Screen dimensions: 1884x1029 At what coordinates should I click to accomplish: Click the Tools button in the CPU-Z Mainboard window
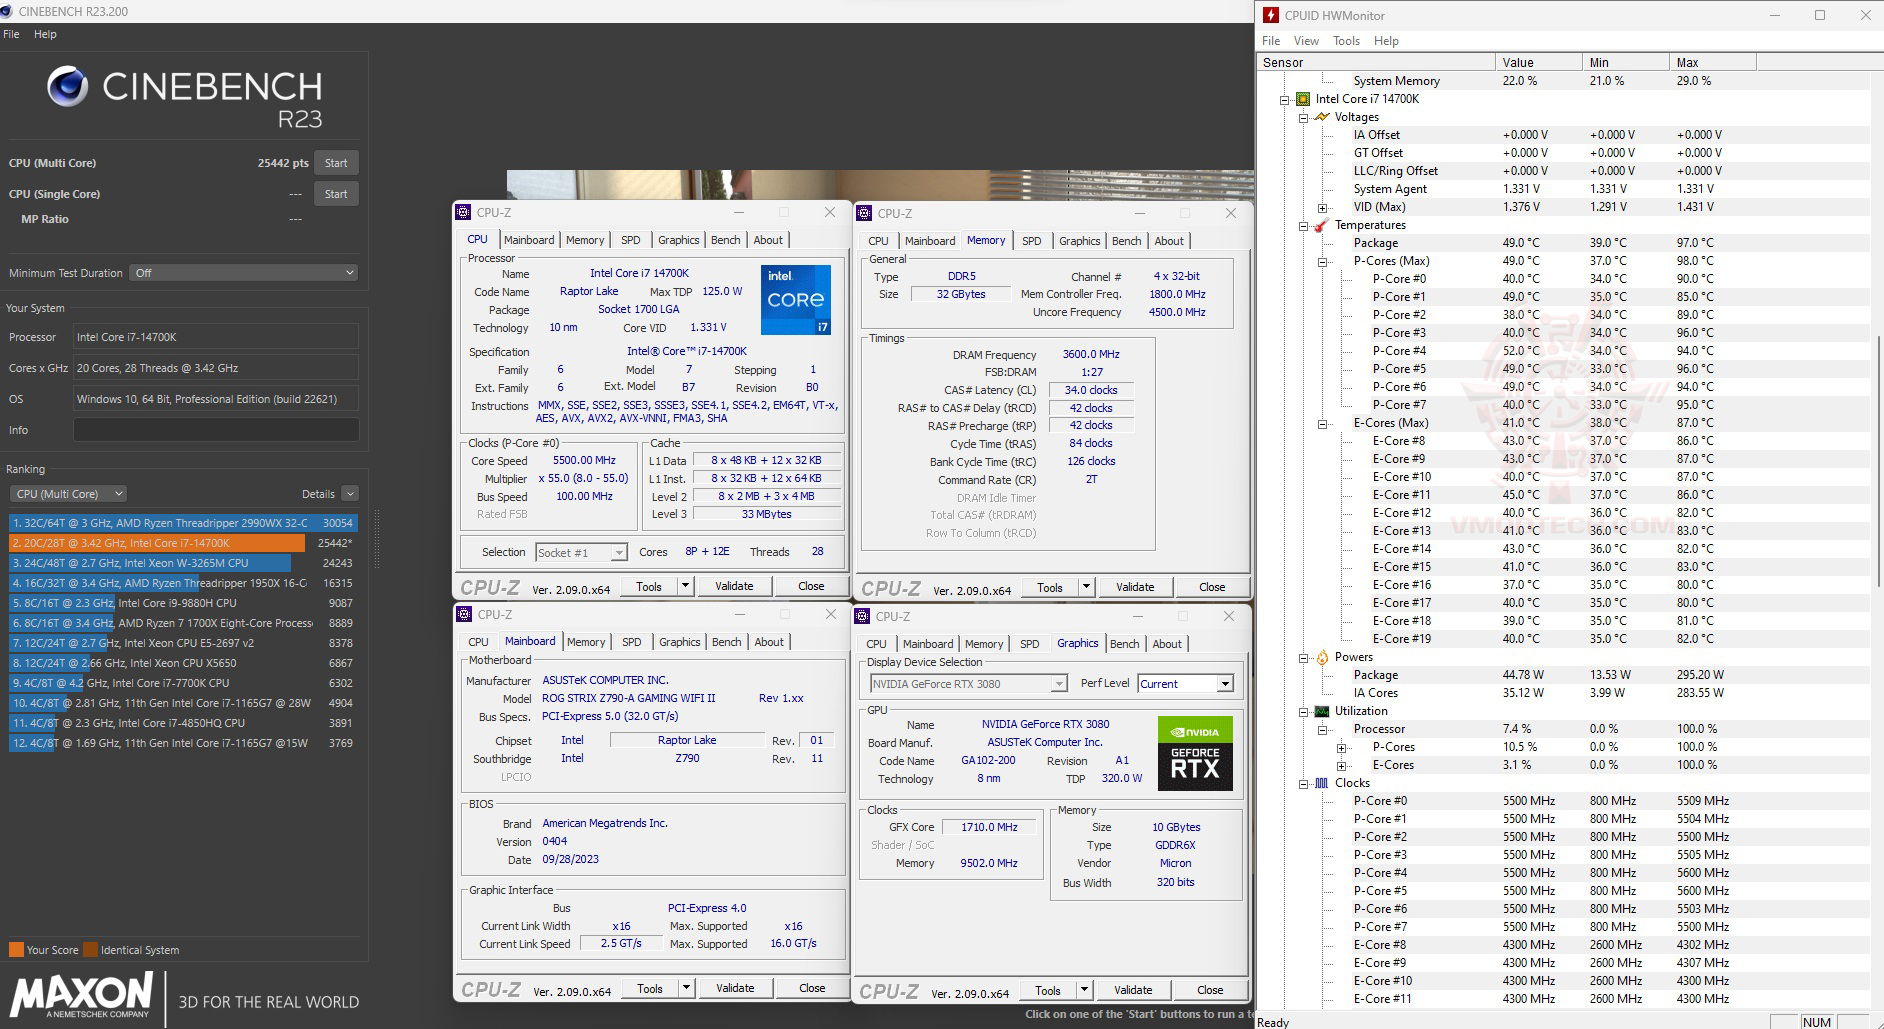coord(650,988)
